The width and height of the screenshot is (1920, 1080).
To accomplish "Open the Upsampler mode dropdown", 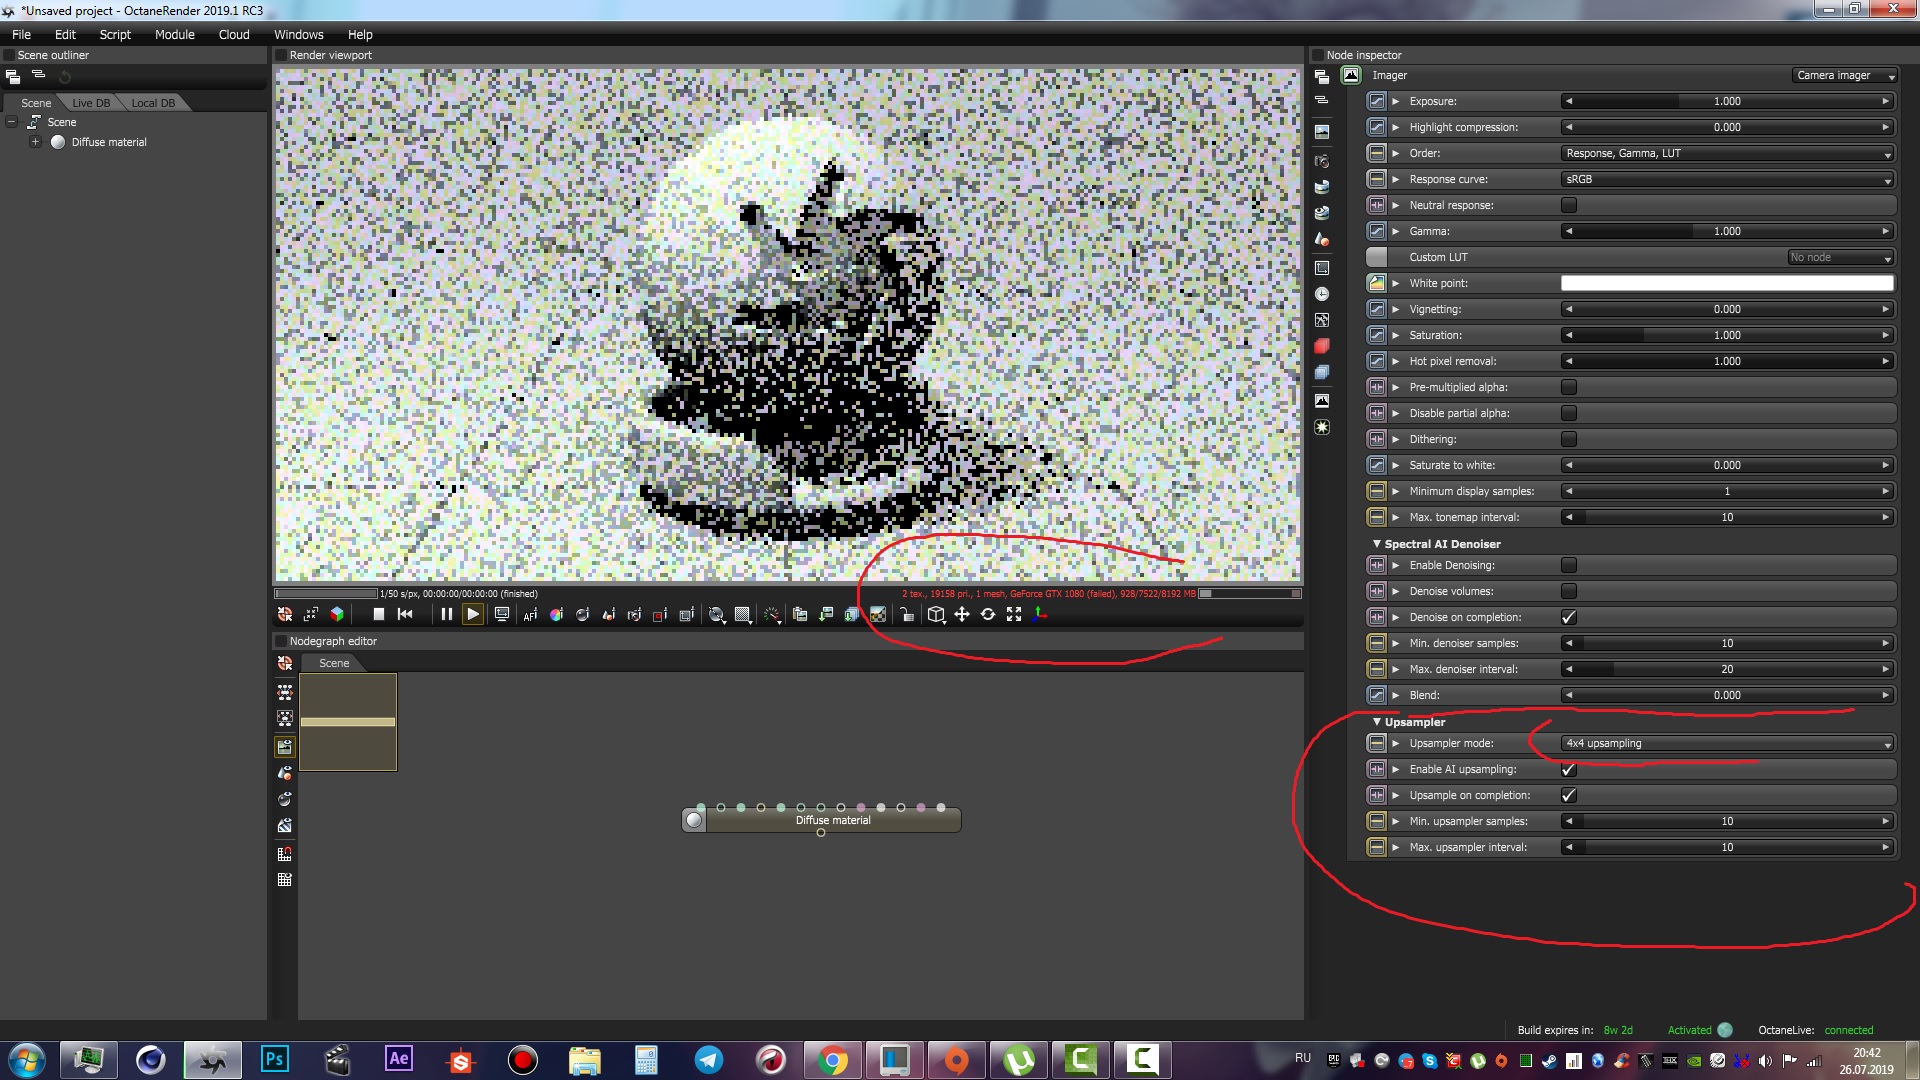I will (1728, 743).
